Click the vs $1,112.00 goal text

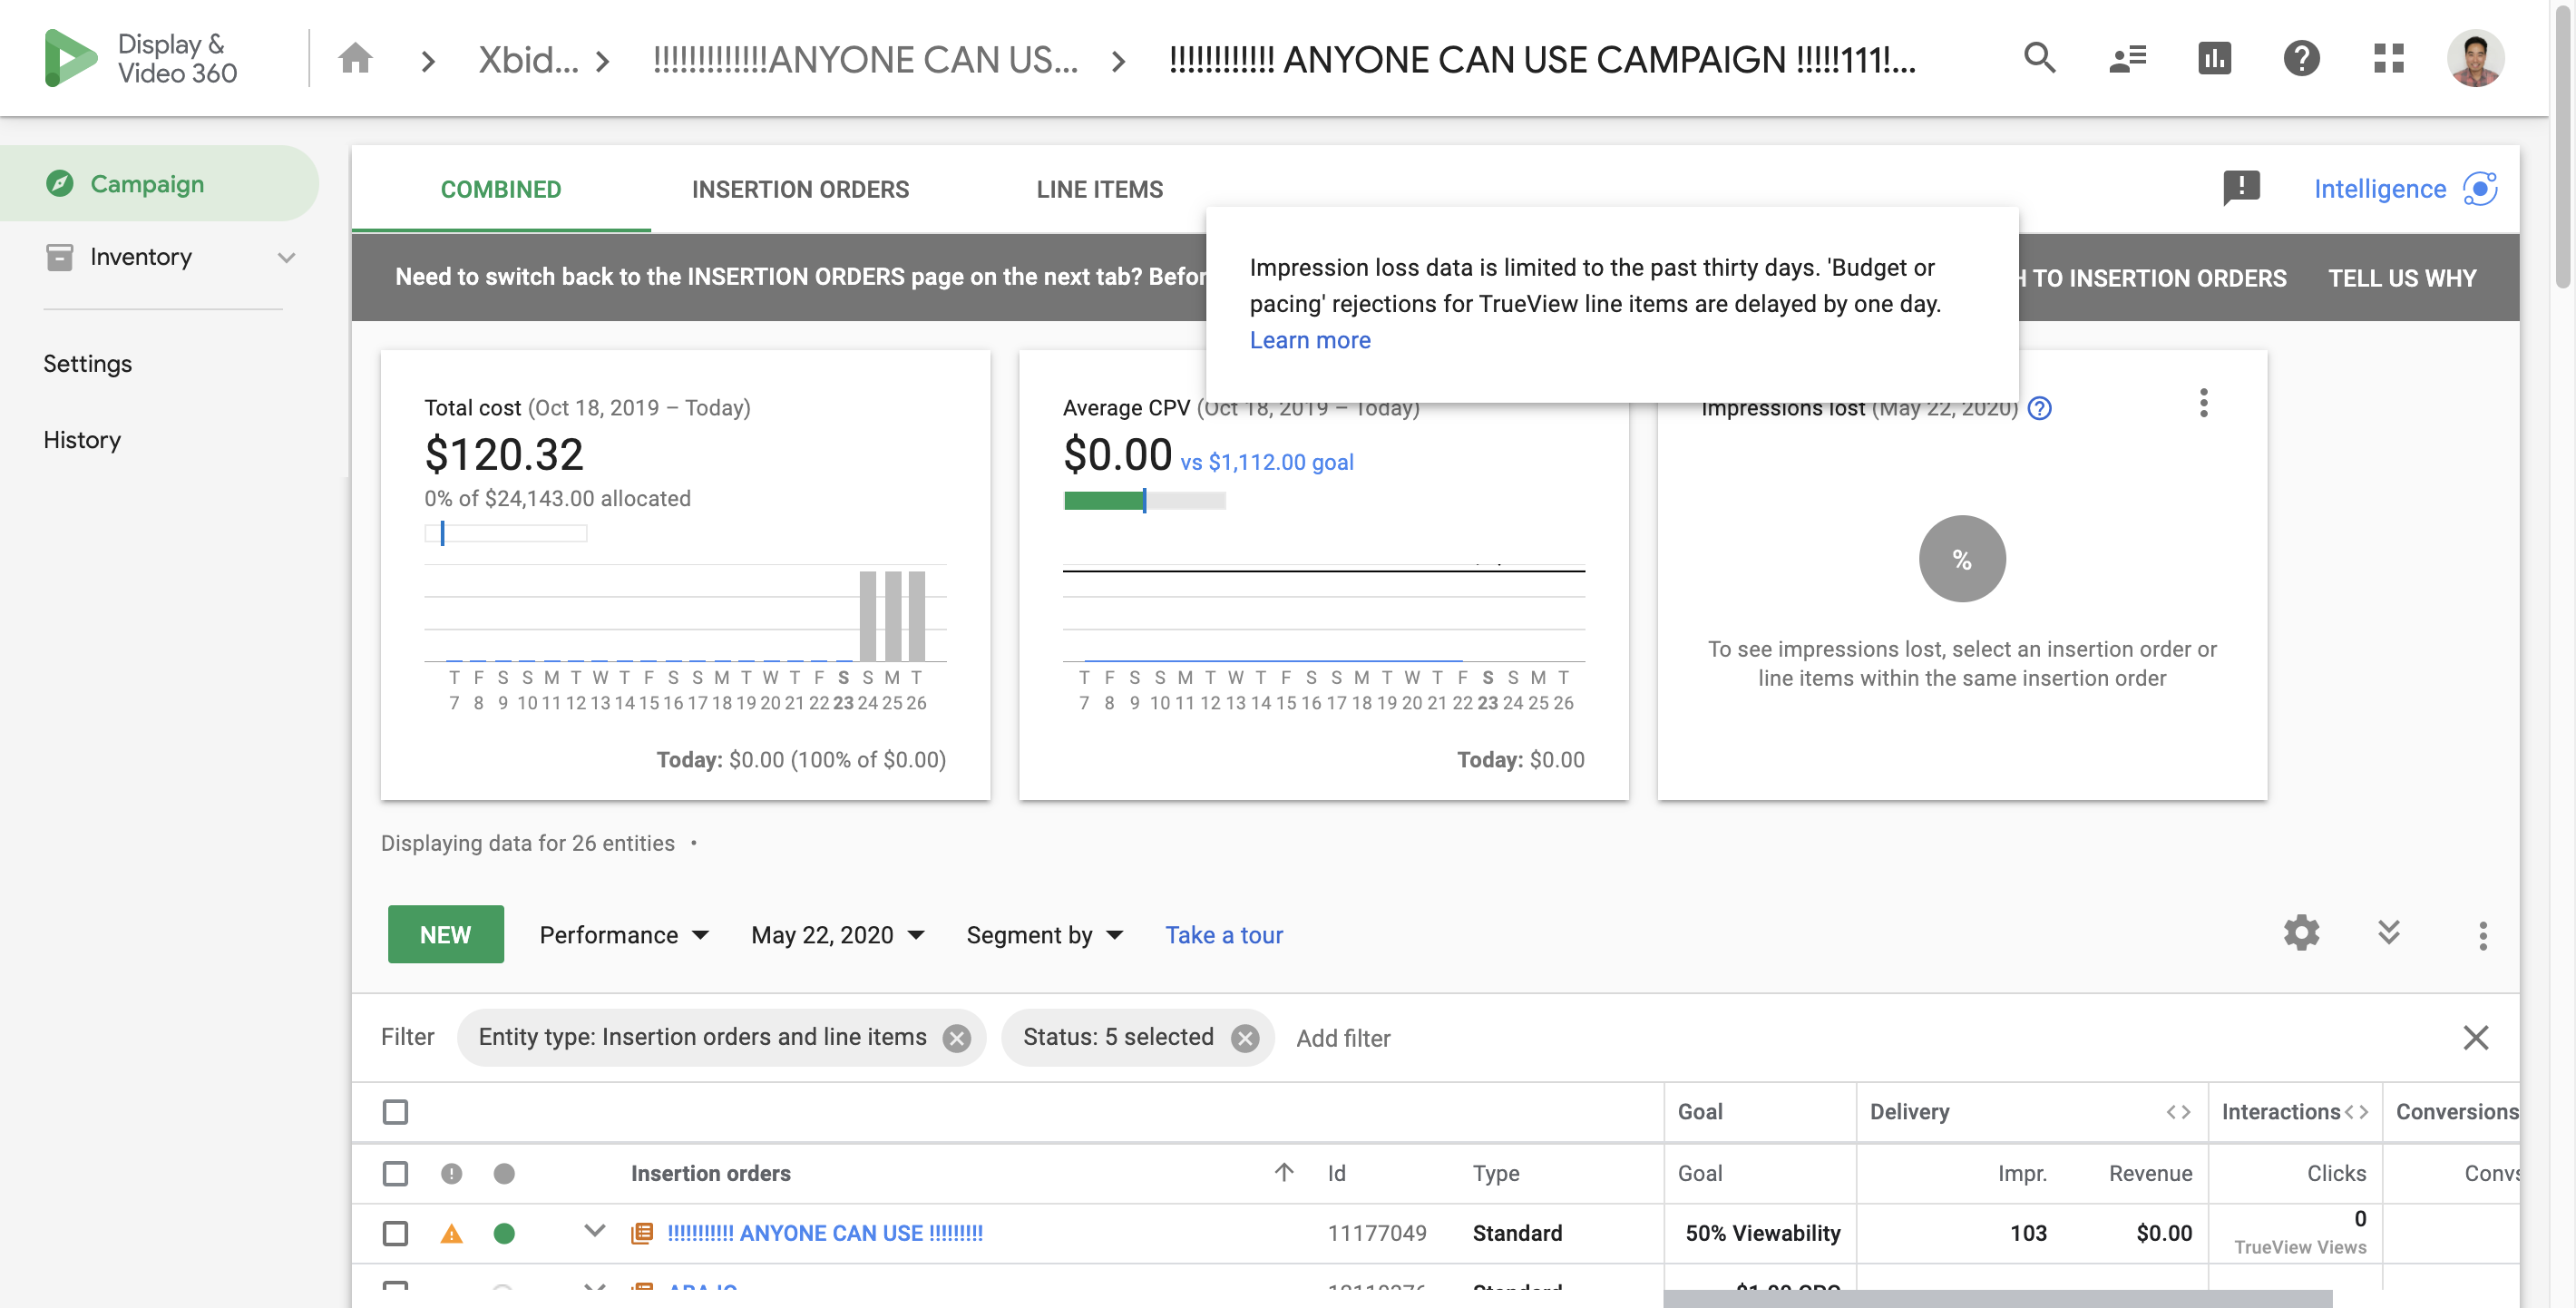(x=1266, y=462)
